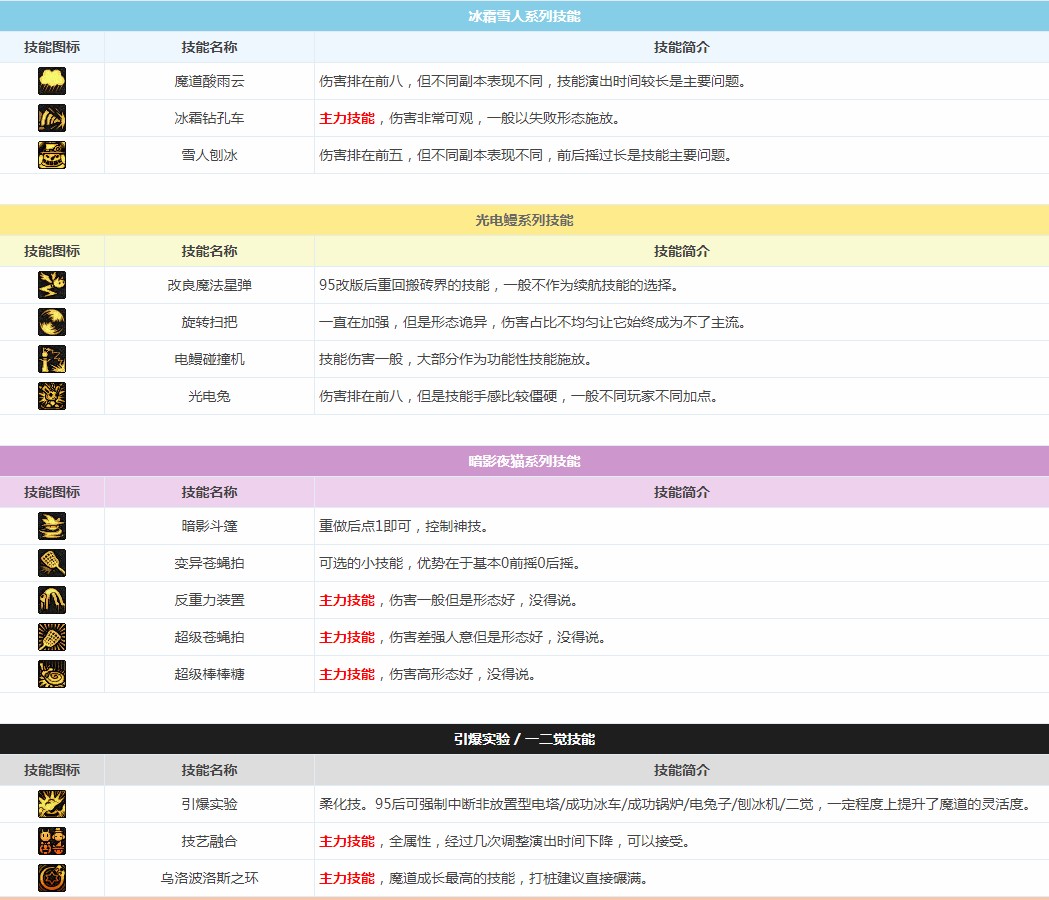
Task: Click the red 主力技能 label for 冰霜钻孔车
Action: coord(346,118)
